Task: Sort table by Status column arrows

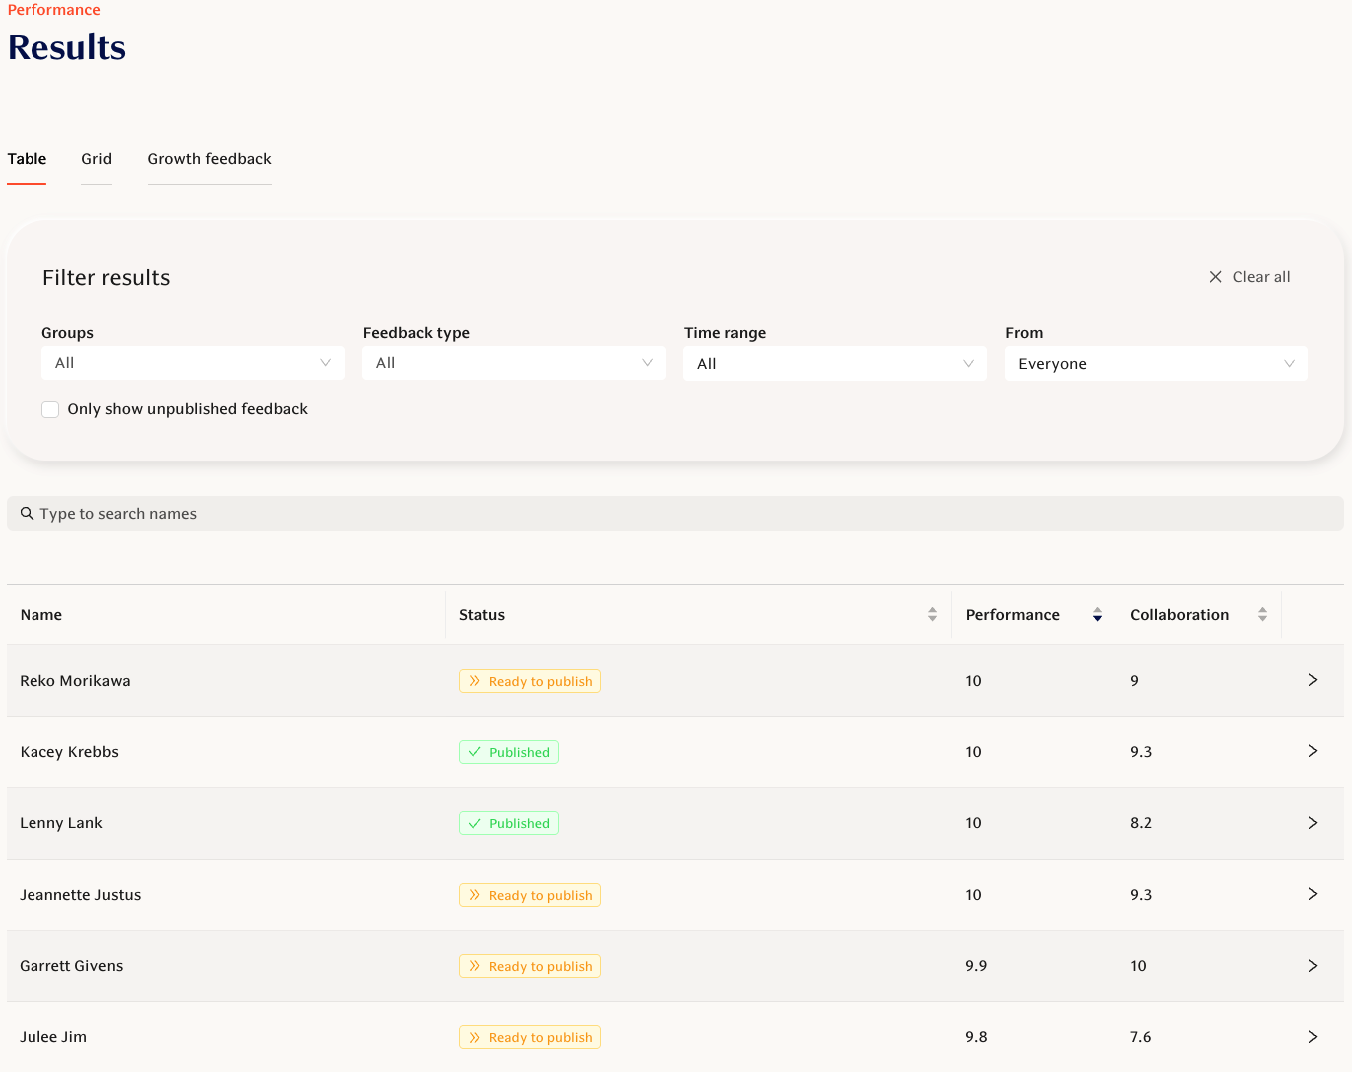Action: pos(932,615)
